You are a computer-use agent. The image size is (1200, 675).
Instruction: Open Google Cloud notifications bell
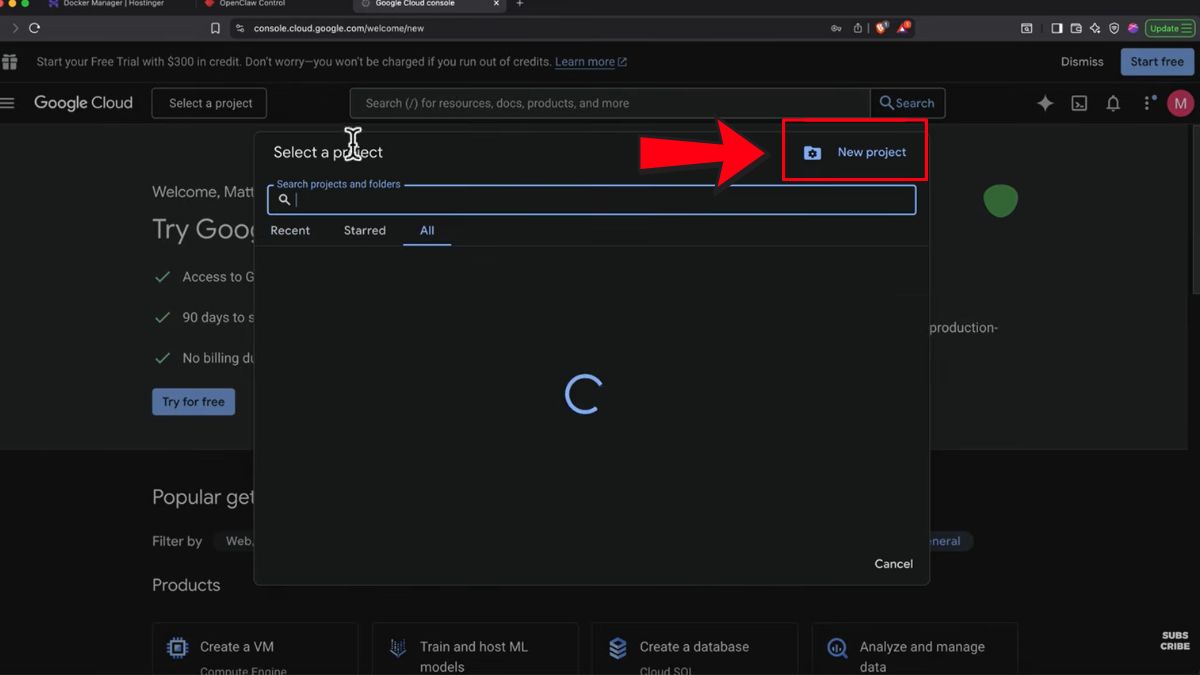tap(1113, 103)
